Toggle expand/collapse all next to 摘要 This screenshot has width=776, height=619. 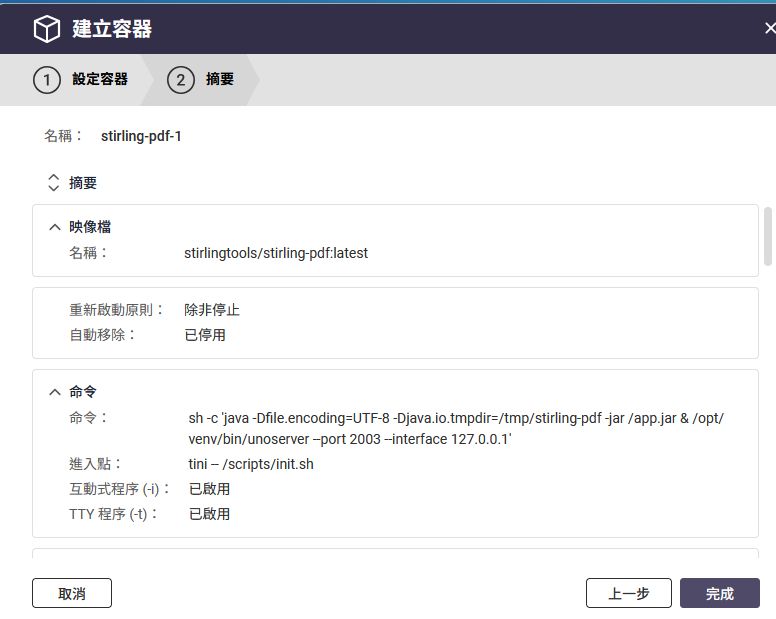tap(53, 183)
